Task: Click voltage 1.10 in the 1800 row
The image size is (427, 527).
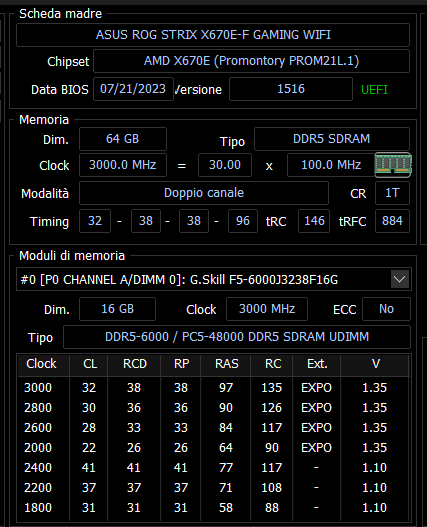Action: 375,508
